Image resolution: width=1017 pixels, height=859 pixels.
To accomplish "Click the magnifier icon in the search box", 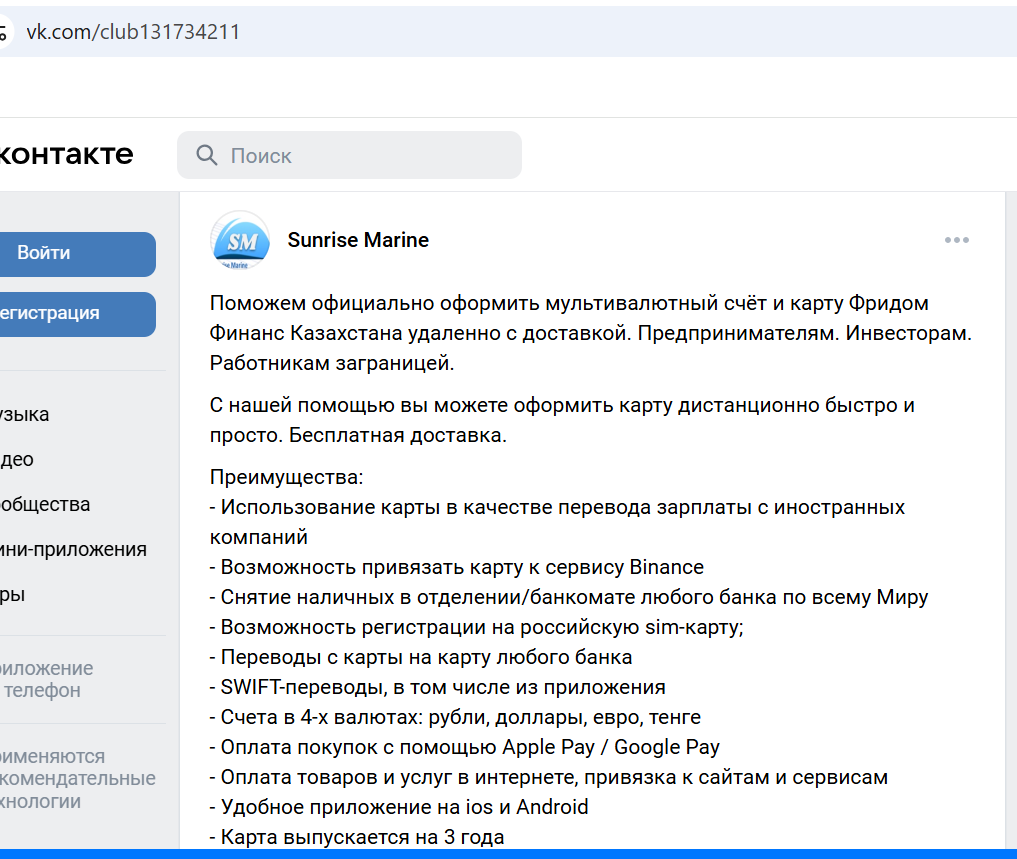I will (x=207, y=155).
